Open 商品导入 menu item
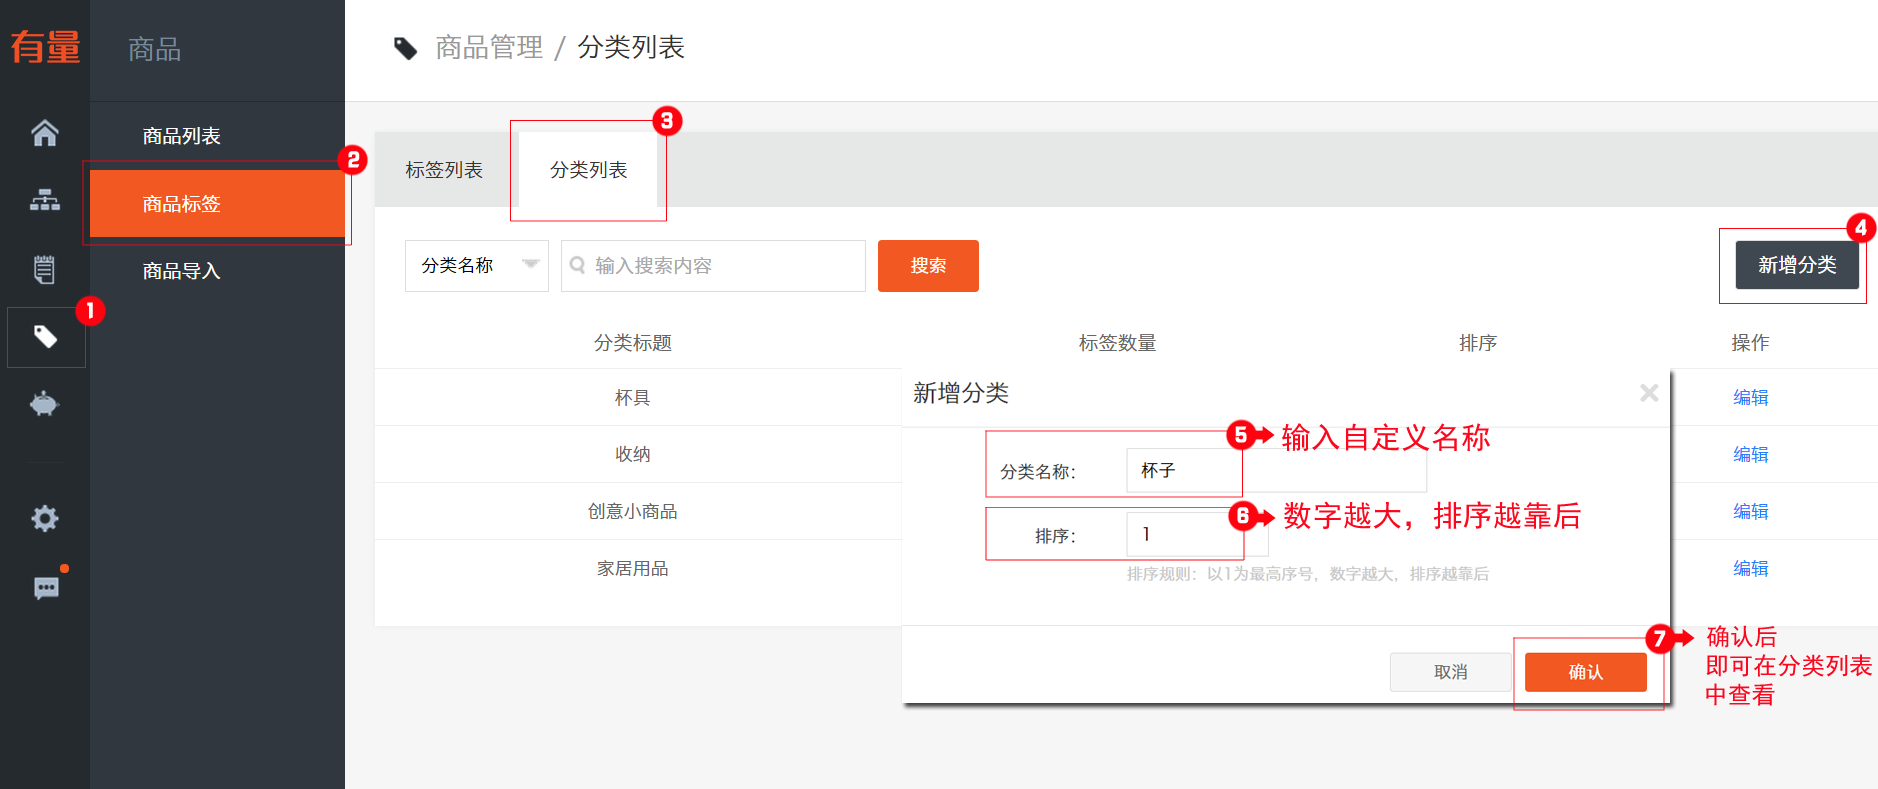The width and height of the screenshot is (1878, 789). click(x=181, y=271)
